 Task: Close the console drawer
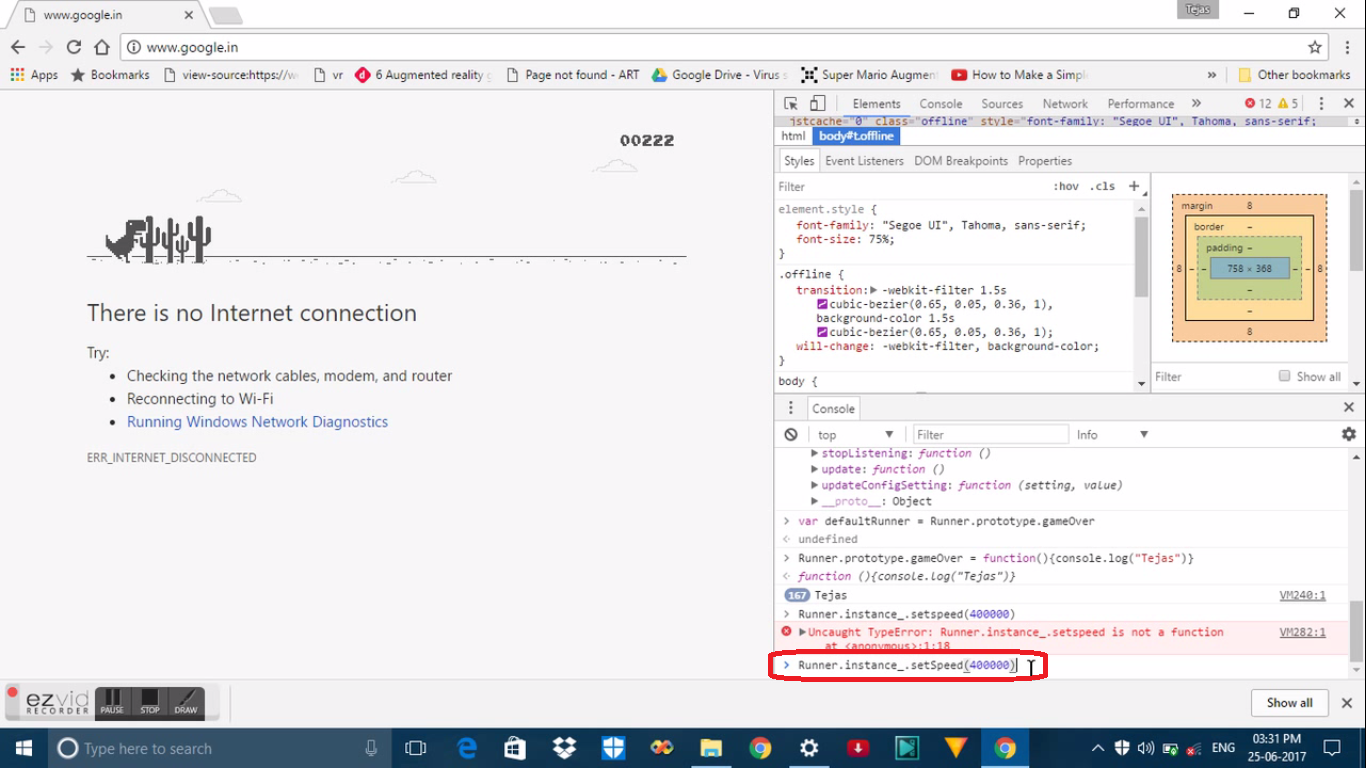tap(1348, 408)
